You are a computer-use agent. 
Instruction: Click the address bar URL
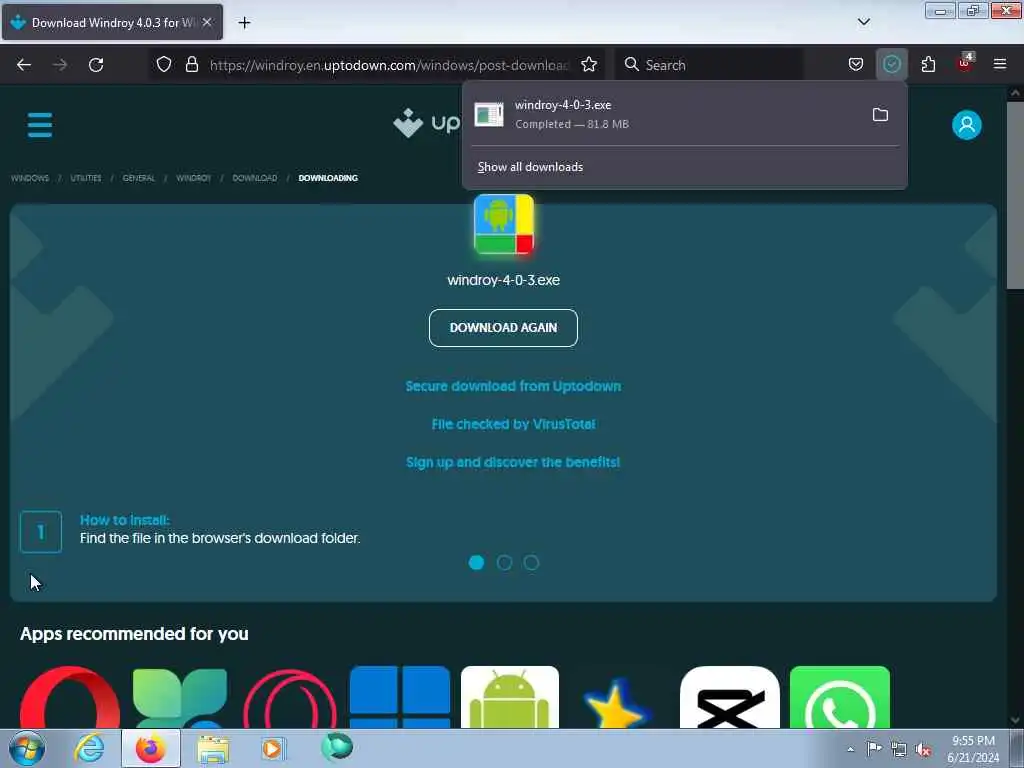click(x=389, y=65)
